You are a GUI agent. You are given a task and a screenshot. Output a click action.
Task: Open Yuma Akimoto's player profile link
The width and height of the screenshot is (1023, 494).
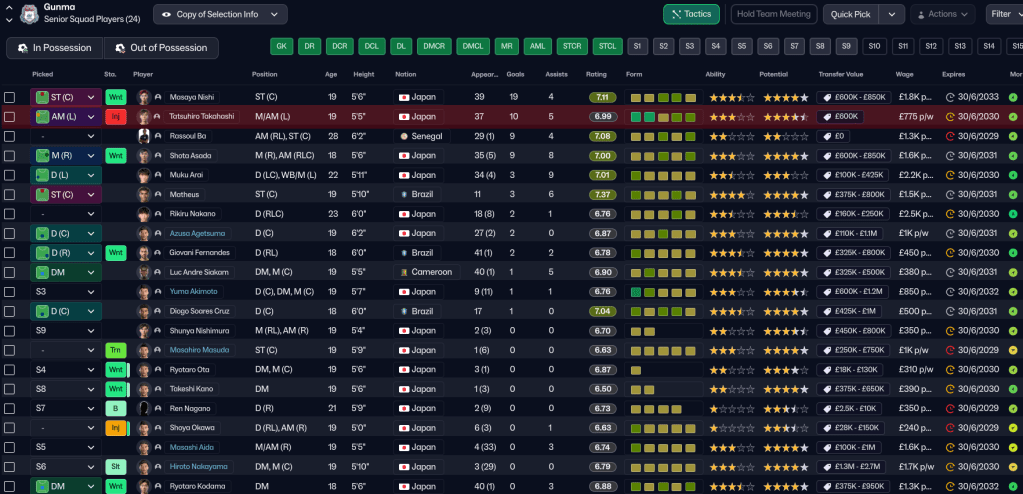(193, 291)
